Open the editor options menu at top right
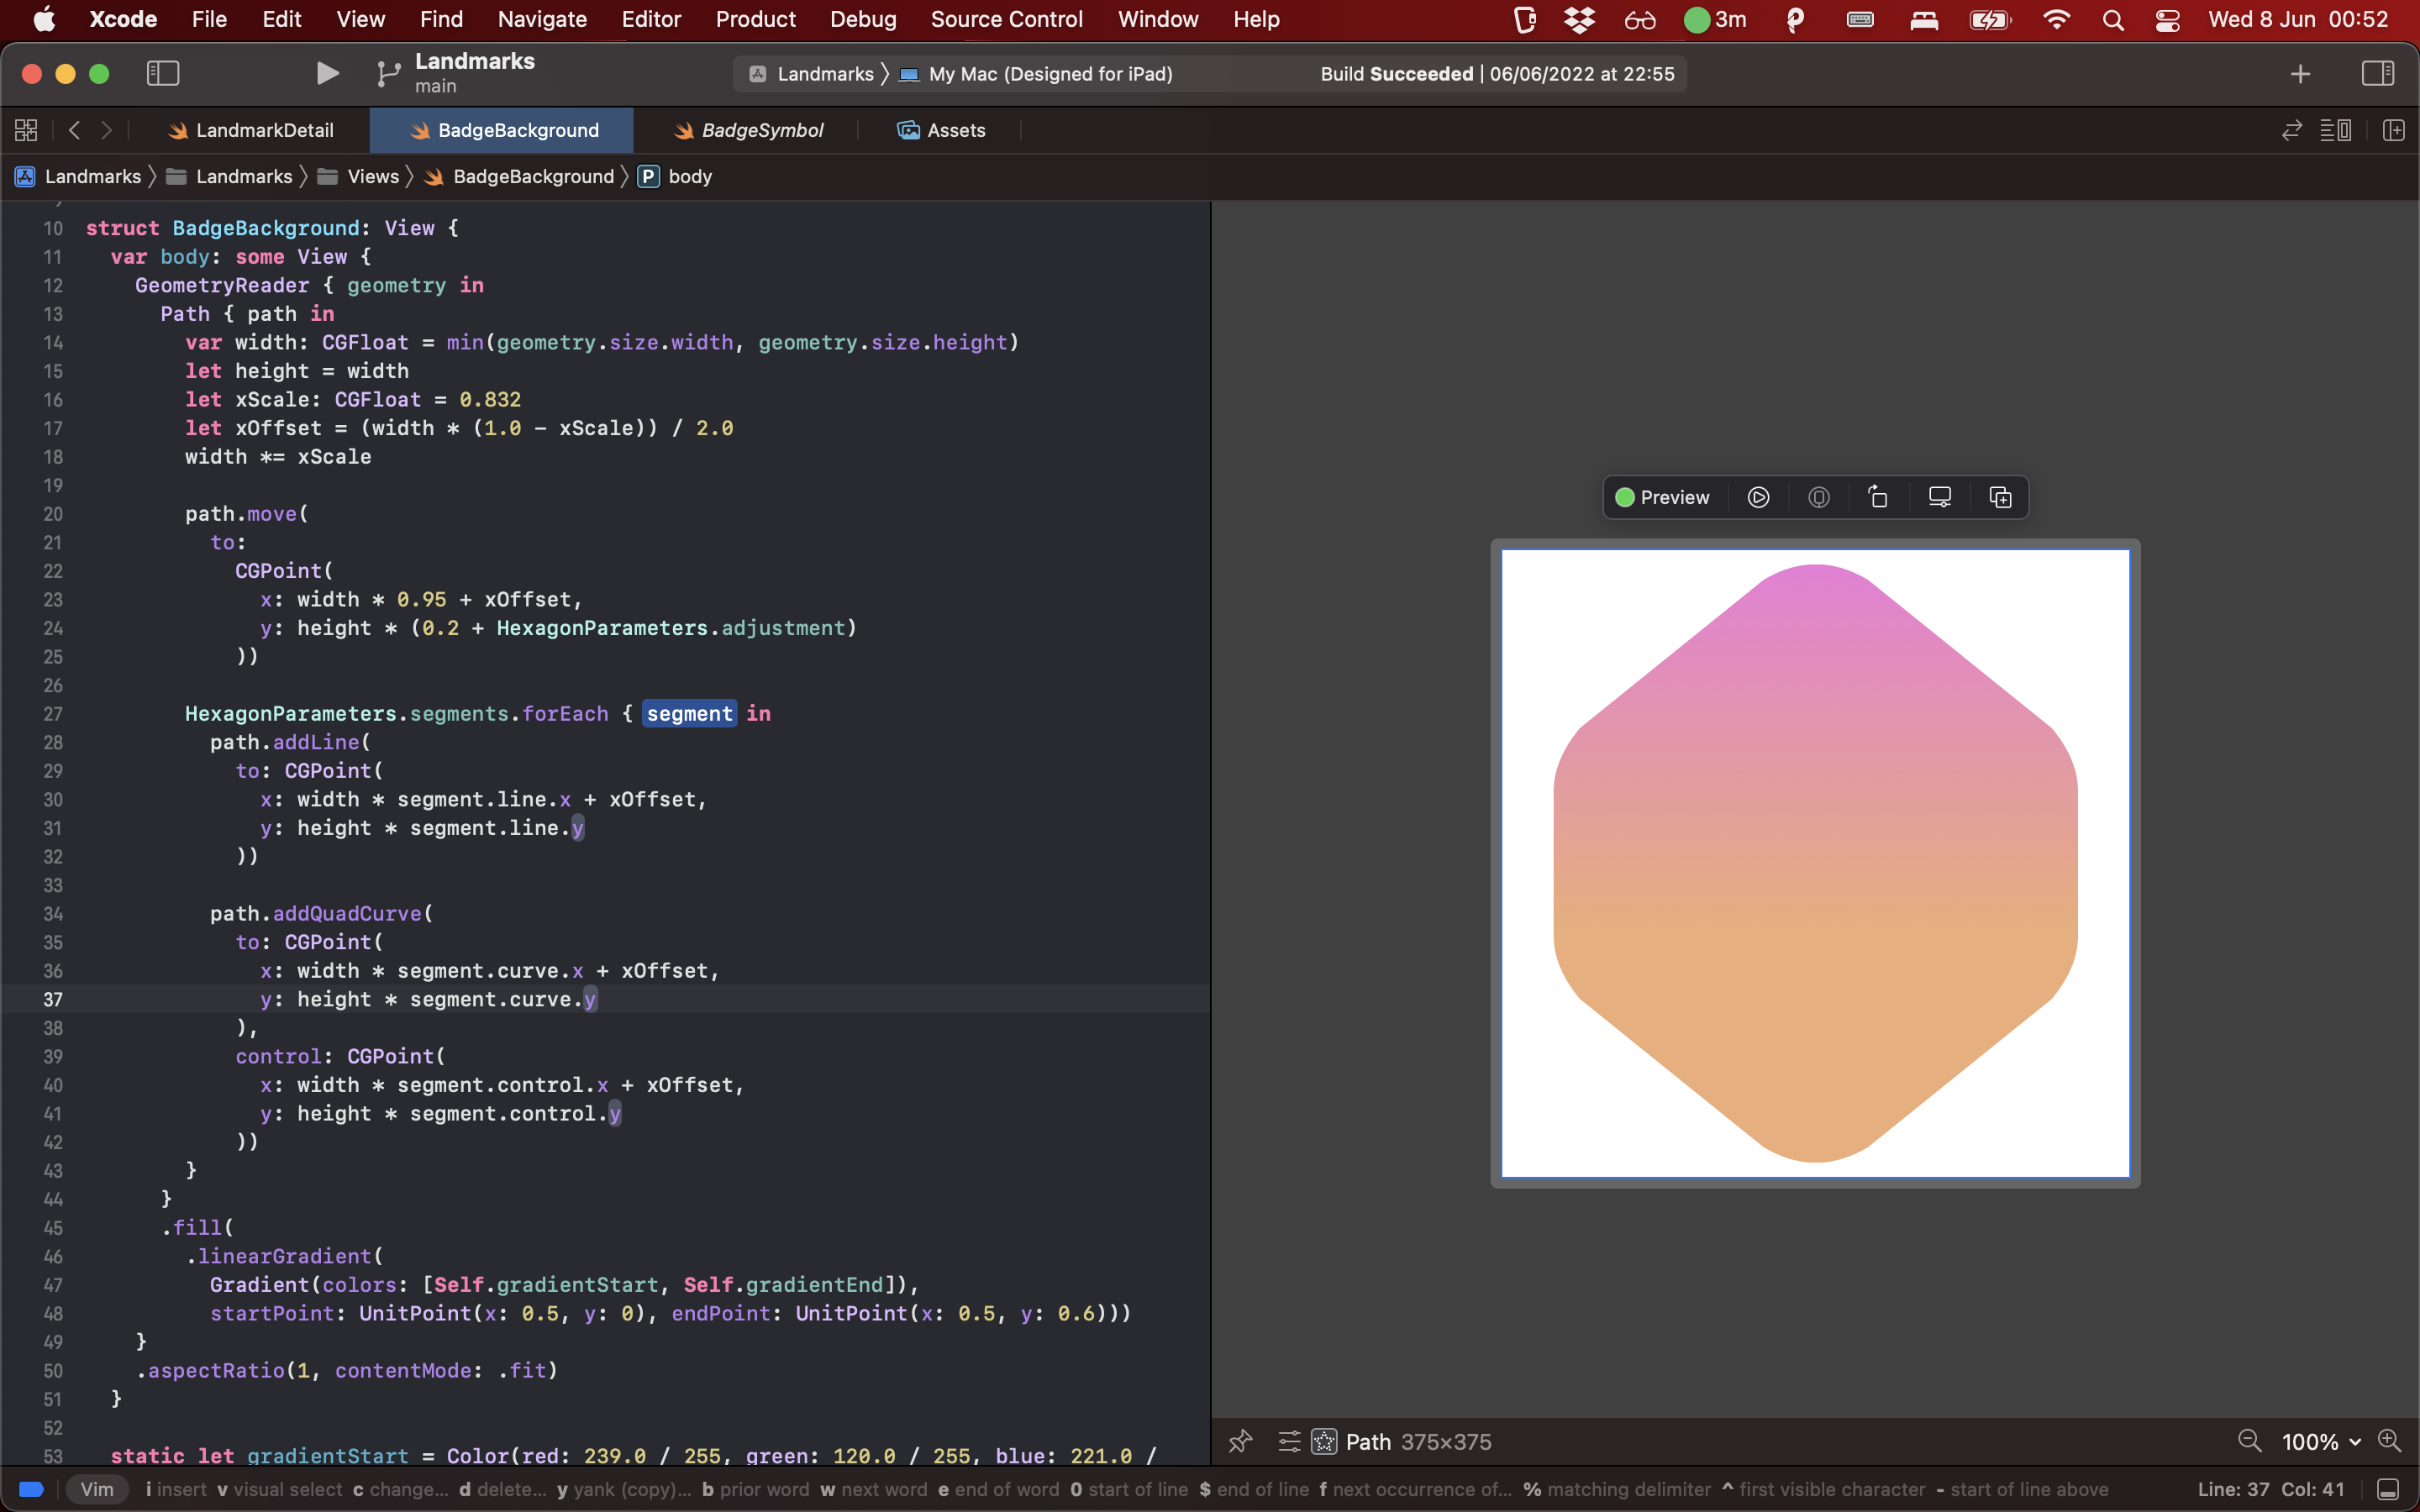The height and width of the screenshot is (1512, 2420). click(x=2337, y=130)
